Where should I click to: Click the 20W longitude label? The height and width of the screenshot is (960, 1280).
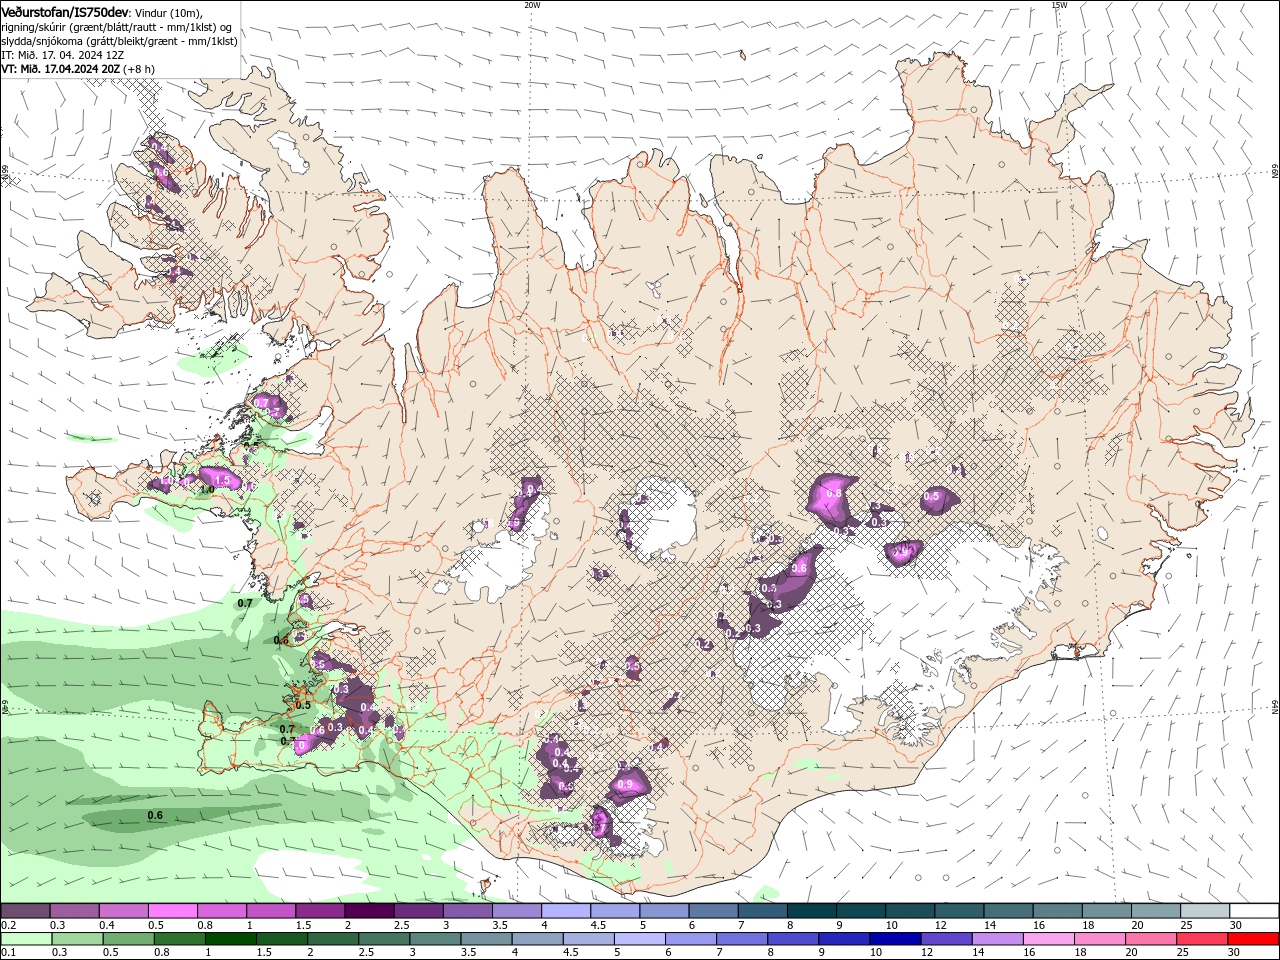tap(532, 5)
